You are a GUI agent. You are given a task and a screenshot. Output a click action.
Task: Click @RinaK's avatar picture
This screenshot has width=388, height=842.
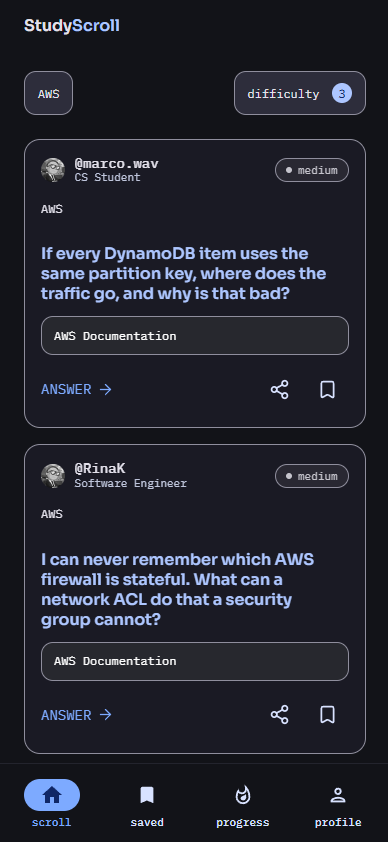click(53, 476)
